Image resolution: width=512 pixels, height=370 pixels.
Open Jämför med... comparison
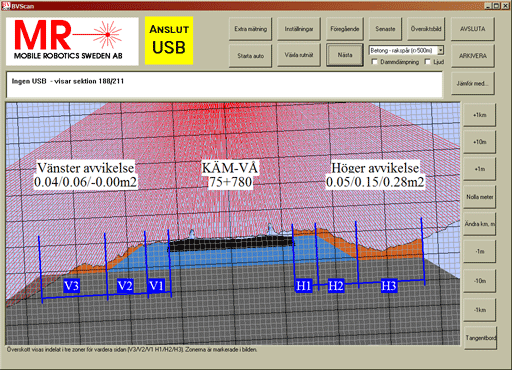point(473,83)
